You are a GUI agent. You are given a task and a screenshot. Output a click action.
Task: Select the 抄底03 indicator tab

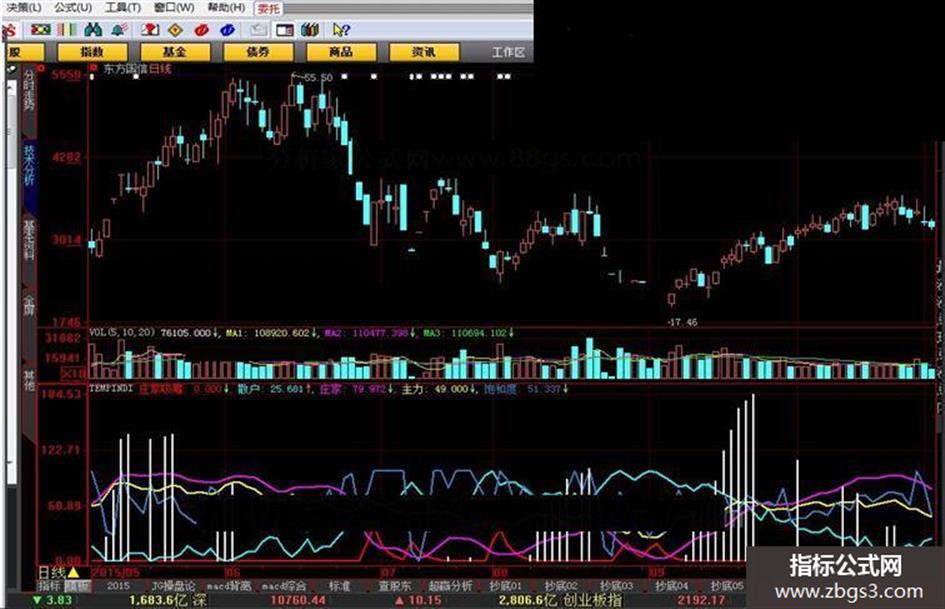click(617, 585)
